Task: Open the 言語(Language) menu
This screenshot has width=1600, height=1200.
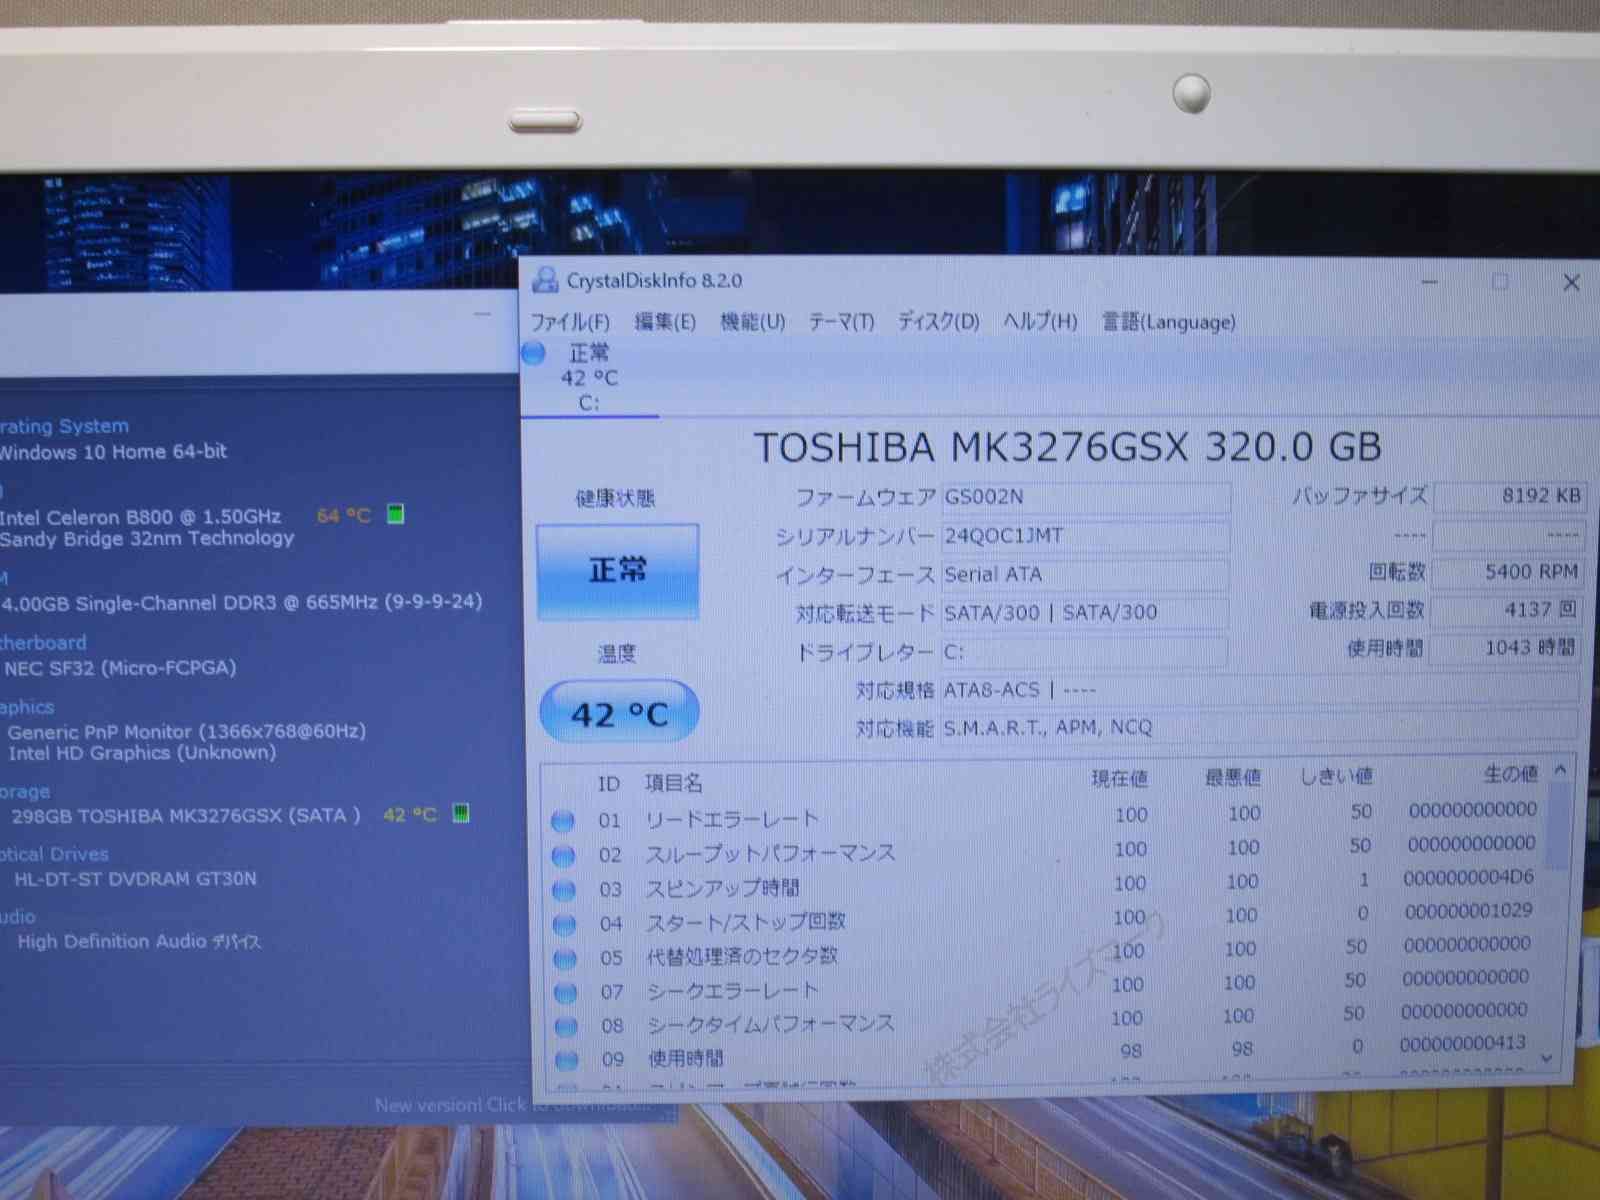Action: click(x=1166, y=322)
